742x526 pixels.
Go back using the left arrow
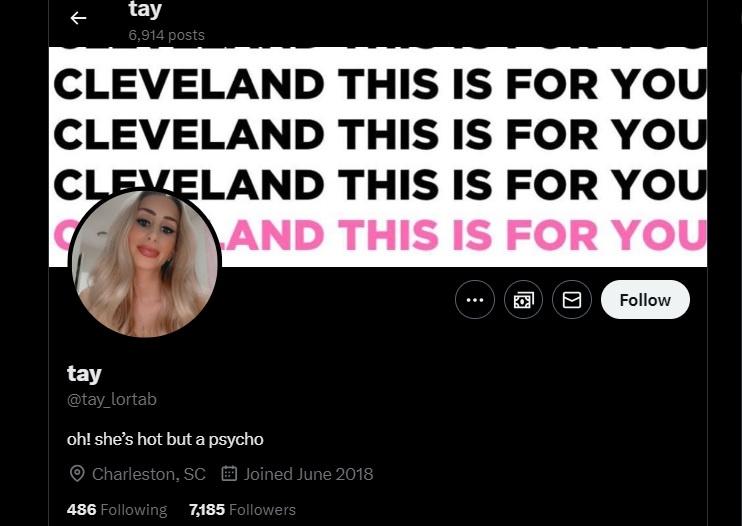[x=78, y=18]
